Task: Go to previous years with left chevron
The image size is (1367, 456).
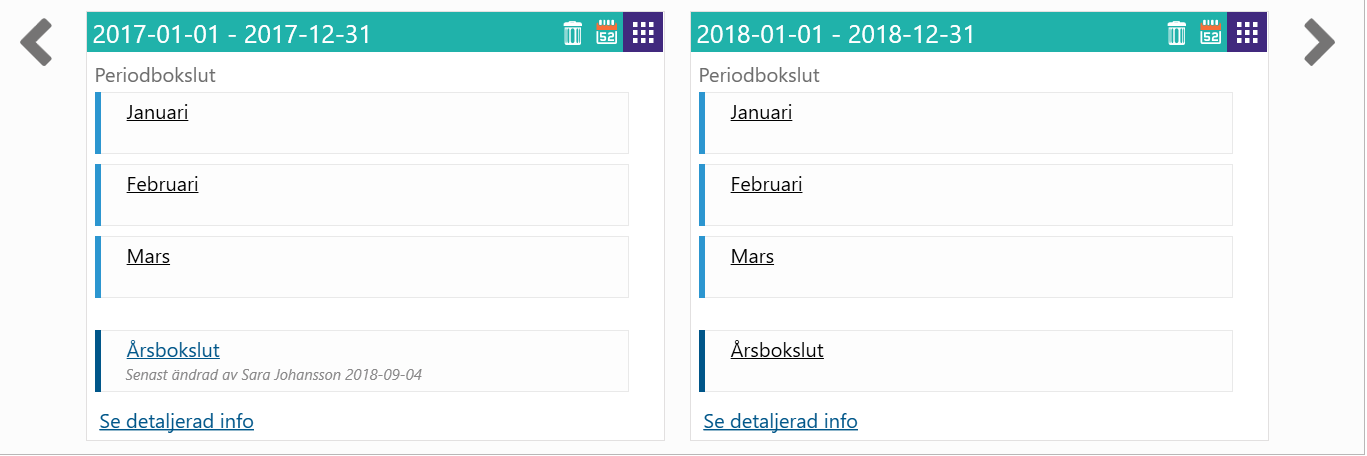Action: 36,43
